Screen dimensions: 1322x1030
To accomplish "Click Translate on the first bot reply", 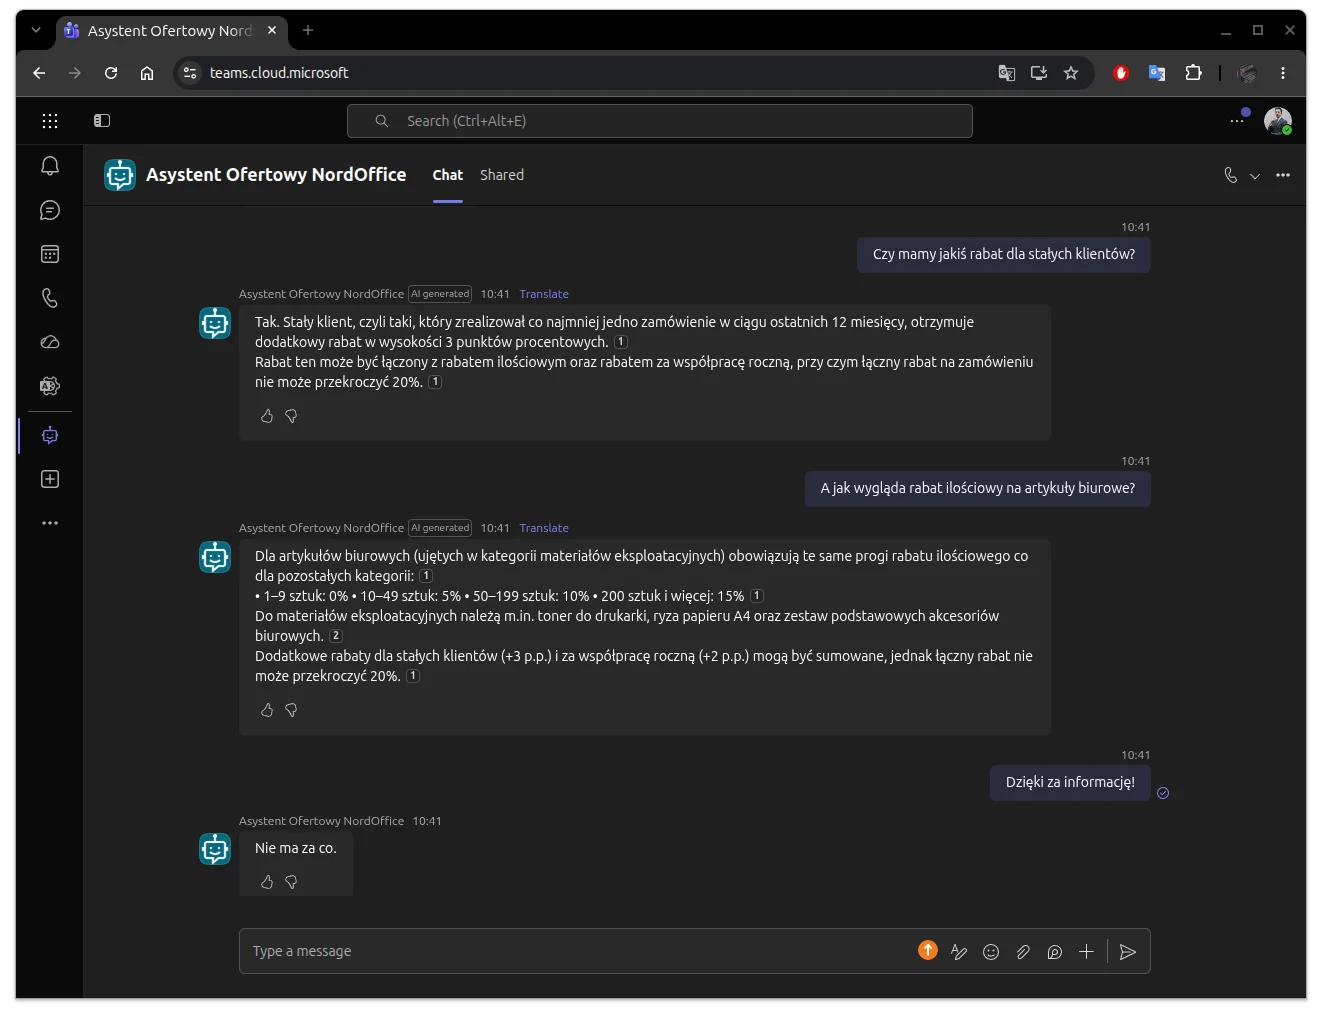I will point(544,294).
